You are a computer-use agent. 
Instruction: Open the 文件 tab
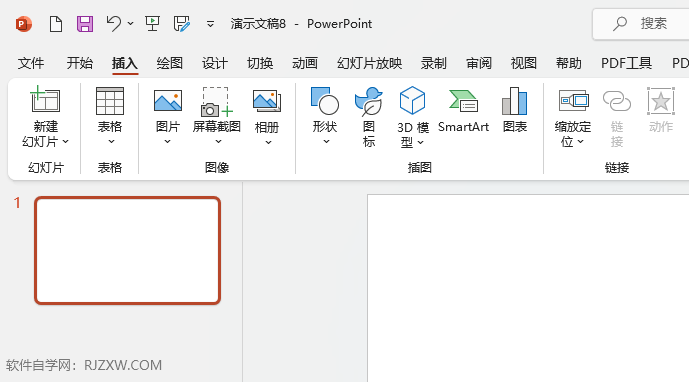pyautogui.click(x=31, y=63)
